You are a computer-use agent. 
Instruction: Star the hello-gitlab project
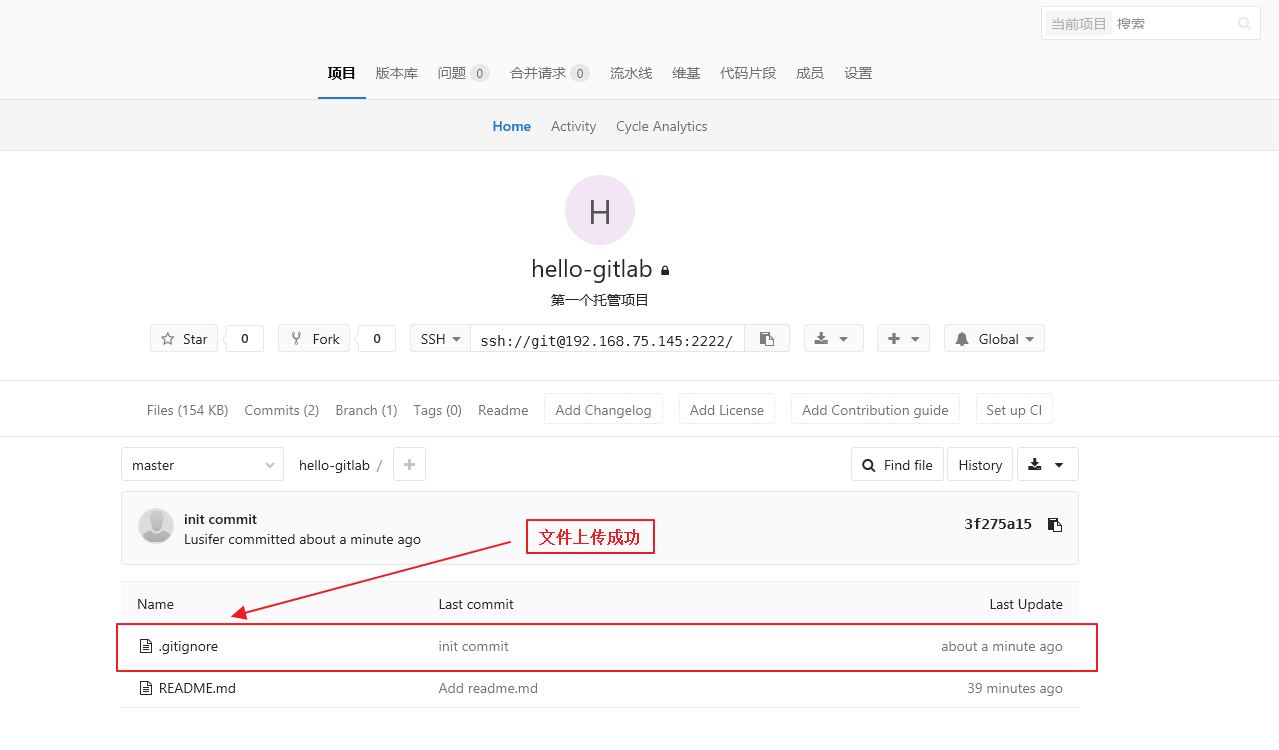coord(185,339)
